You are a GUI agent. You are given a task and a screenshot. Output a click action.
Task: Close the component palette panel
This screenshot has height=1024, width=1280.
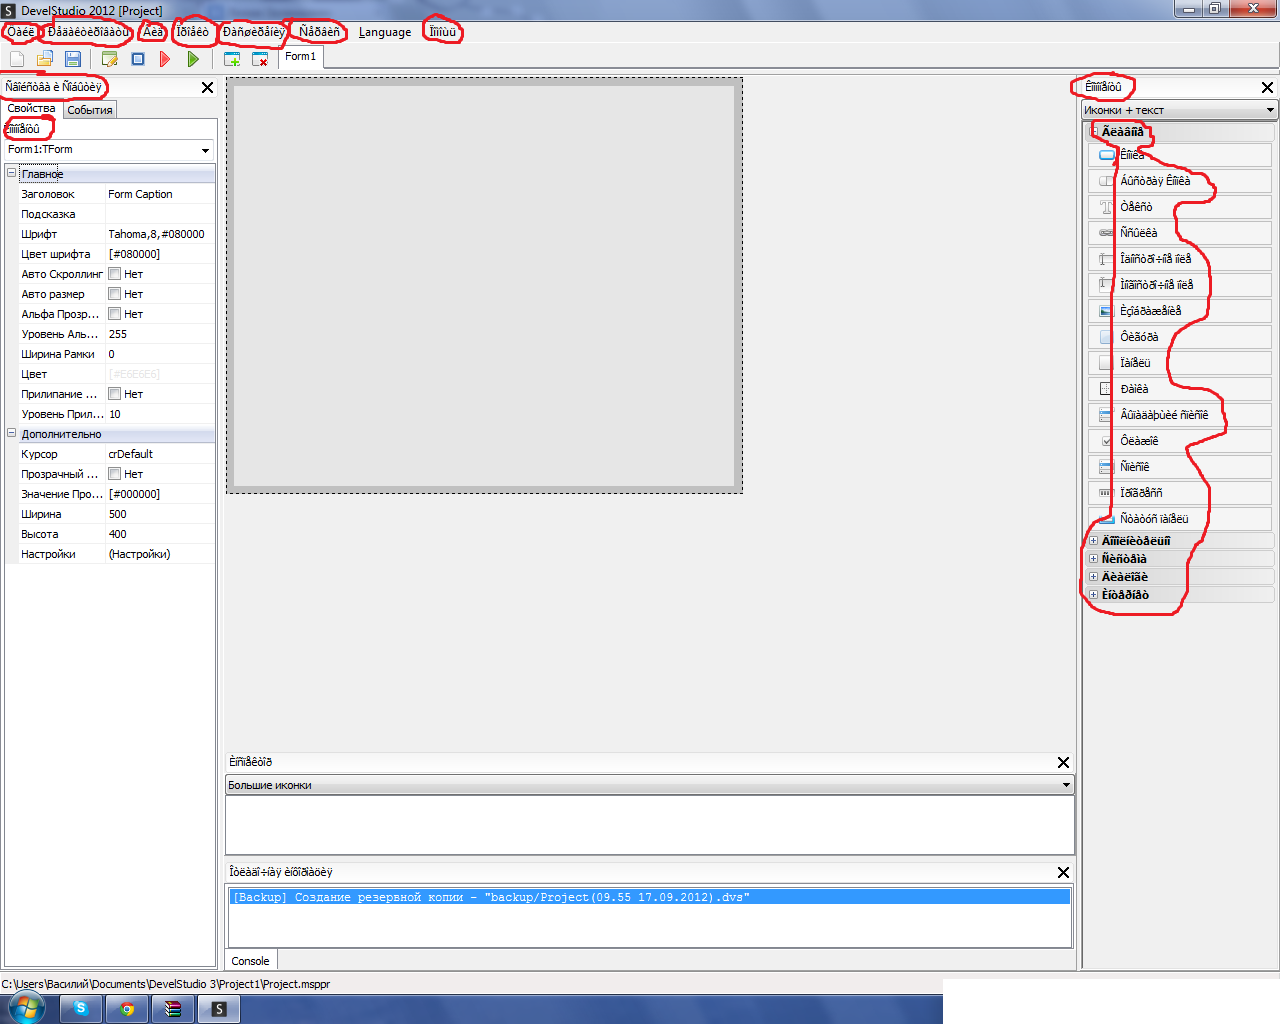[1267, 88]
